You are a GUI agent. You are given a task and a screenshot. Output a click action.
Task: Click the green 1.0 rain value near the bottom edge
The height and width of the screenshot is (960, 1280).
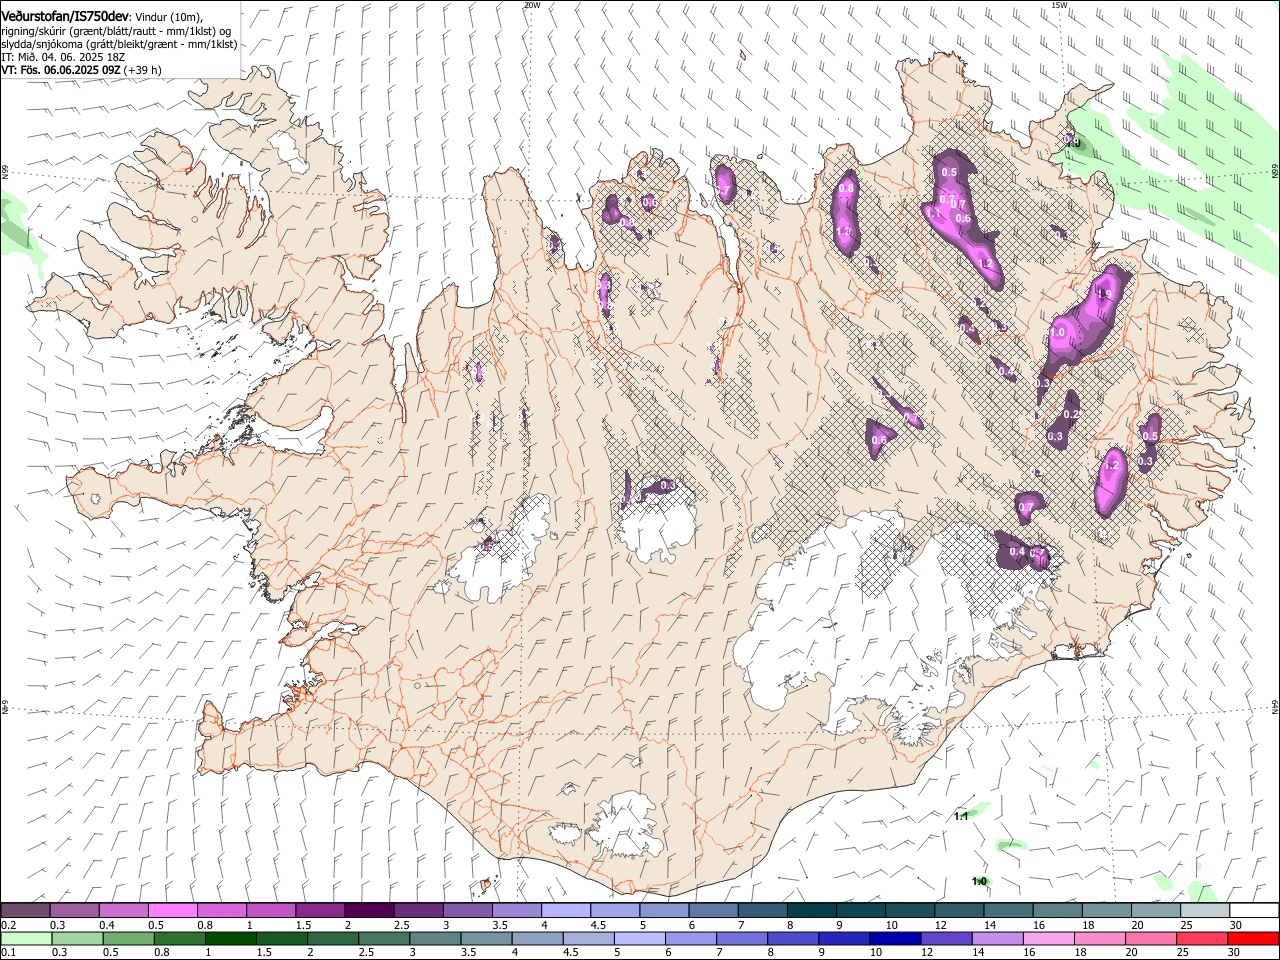click(x=979, y=881)
